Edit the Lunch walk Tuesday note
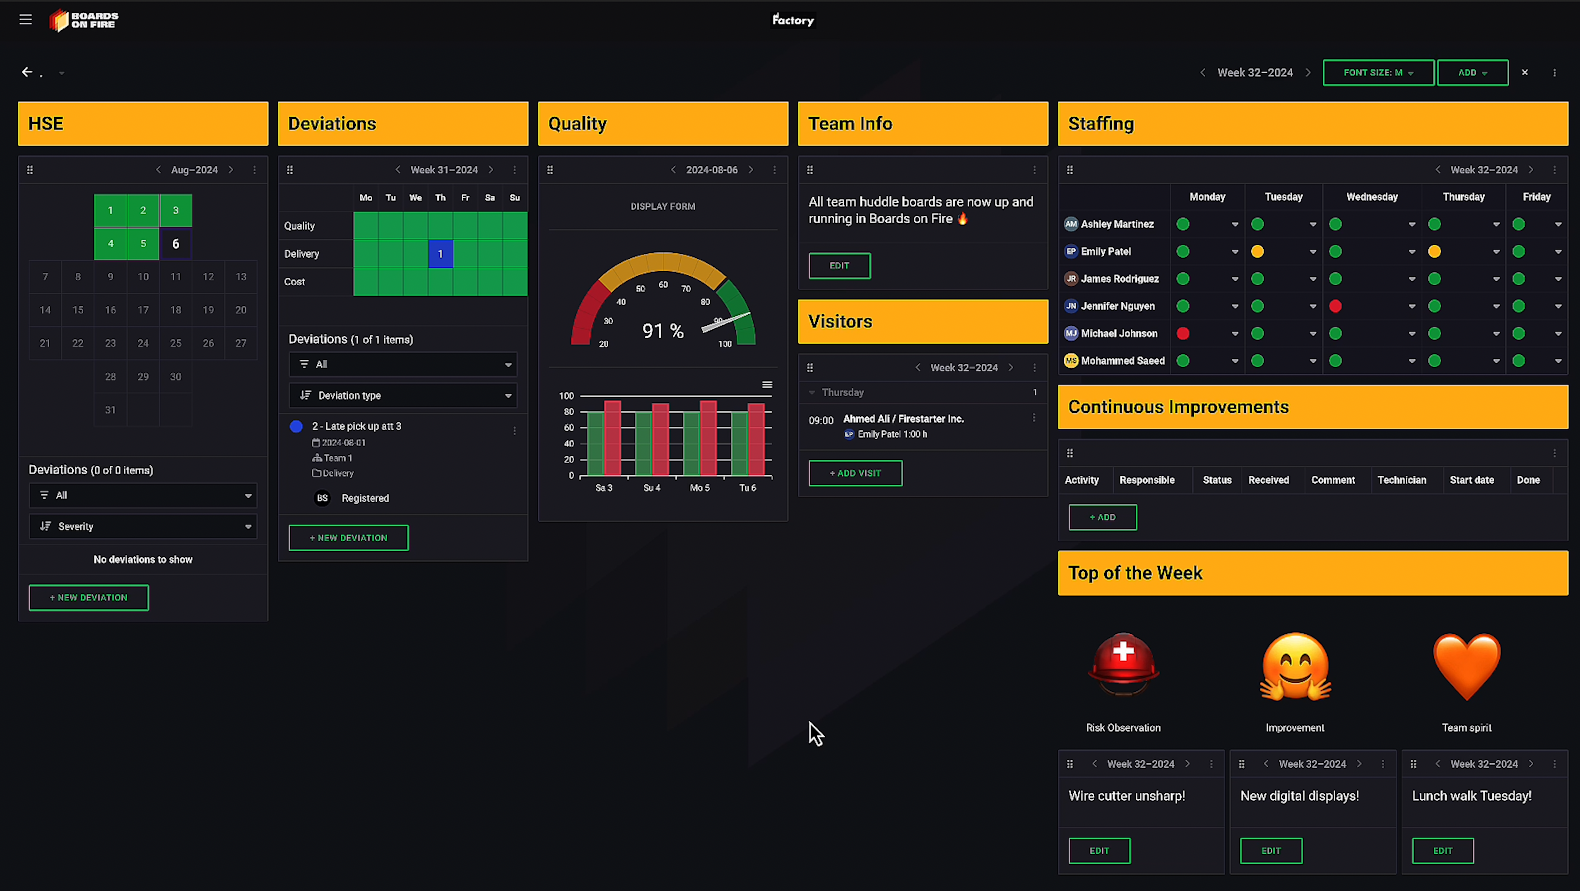 [x=1443, y=851]
